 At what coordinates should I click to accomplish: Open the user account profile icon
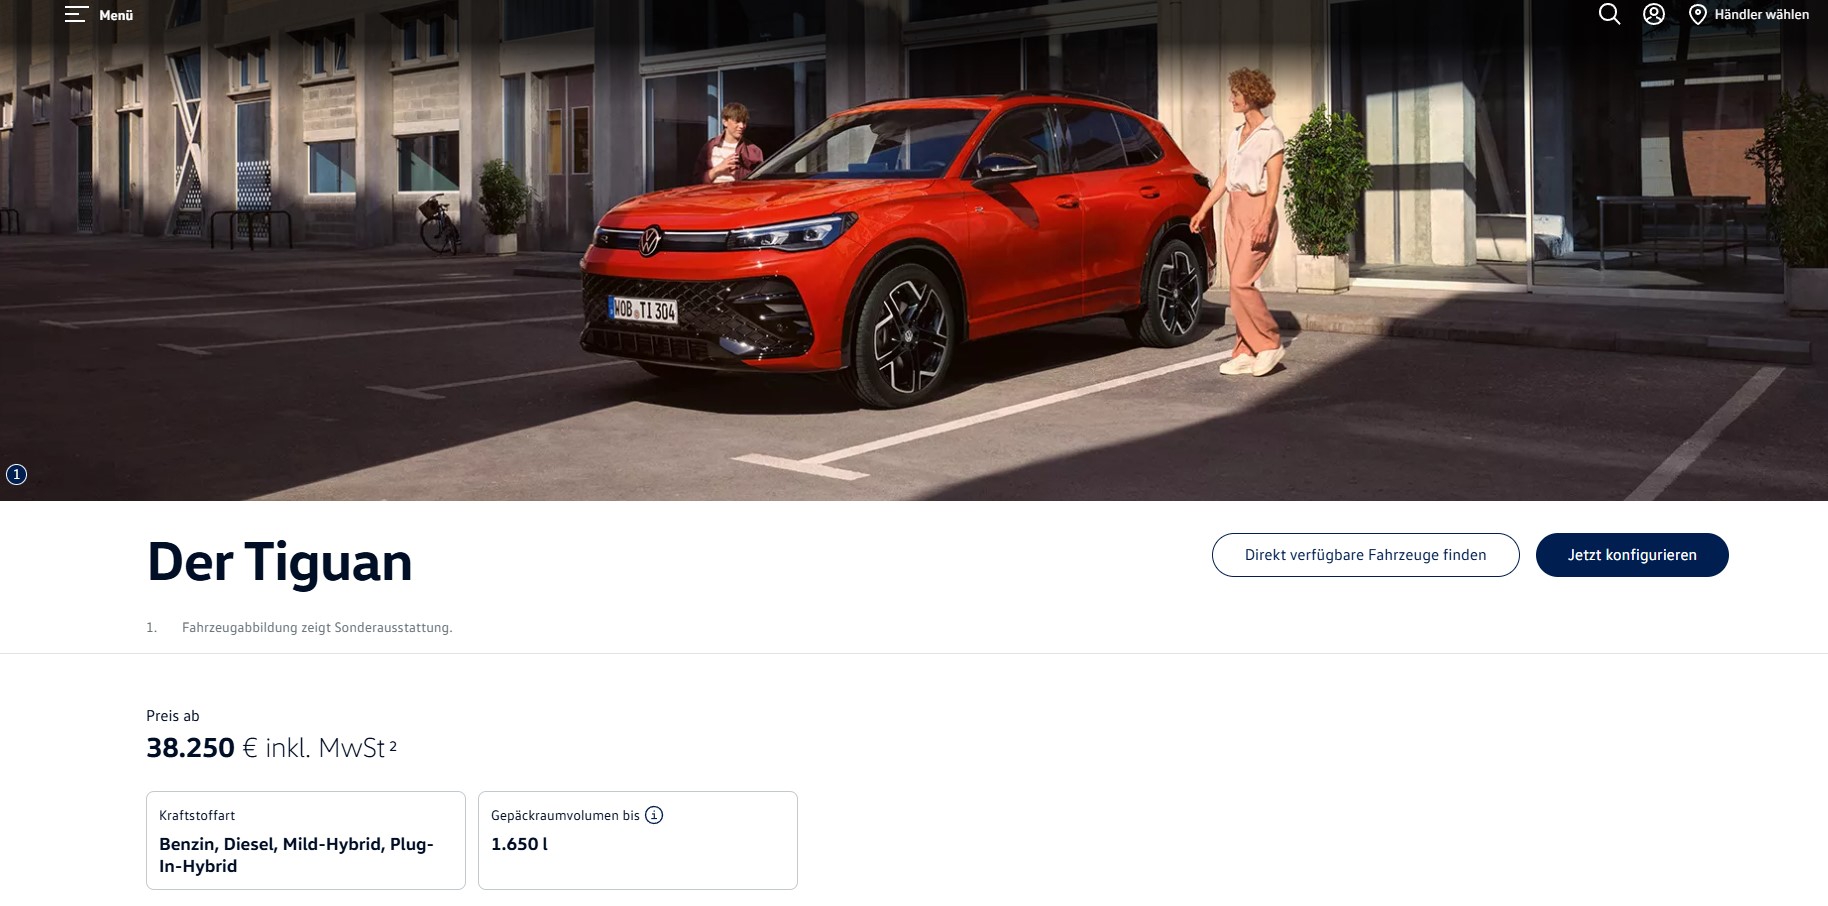[x=1654, y=14]
